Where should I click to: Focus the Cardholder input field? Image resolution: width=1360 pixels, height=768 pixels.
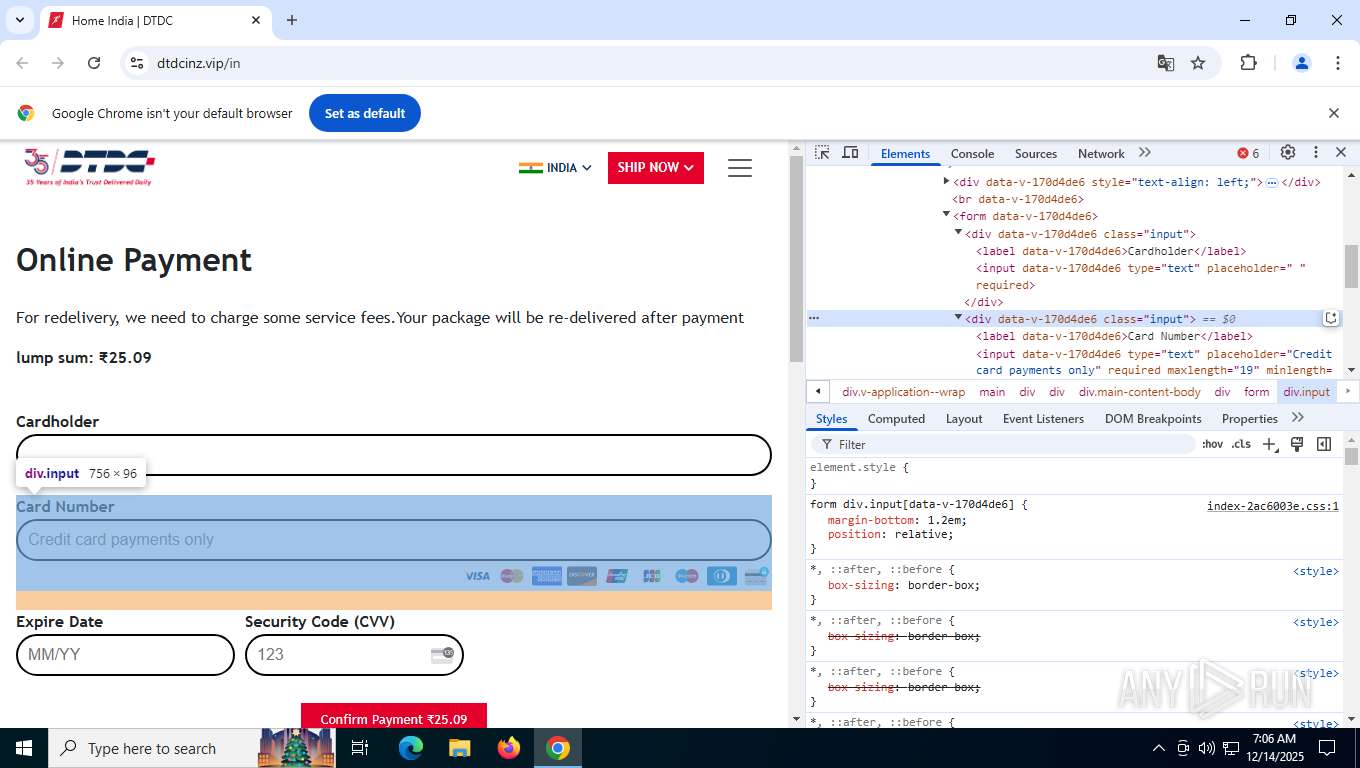pyautogui.click(x=394, y=455)
